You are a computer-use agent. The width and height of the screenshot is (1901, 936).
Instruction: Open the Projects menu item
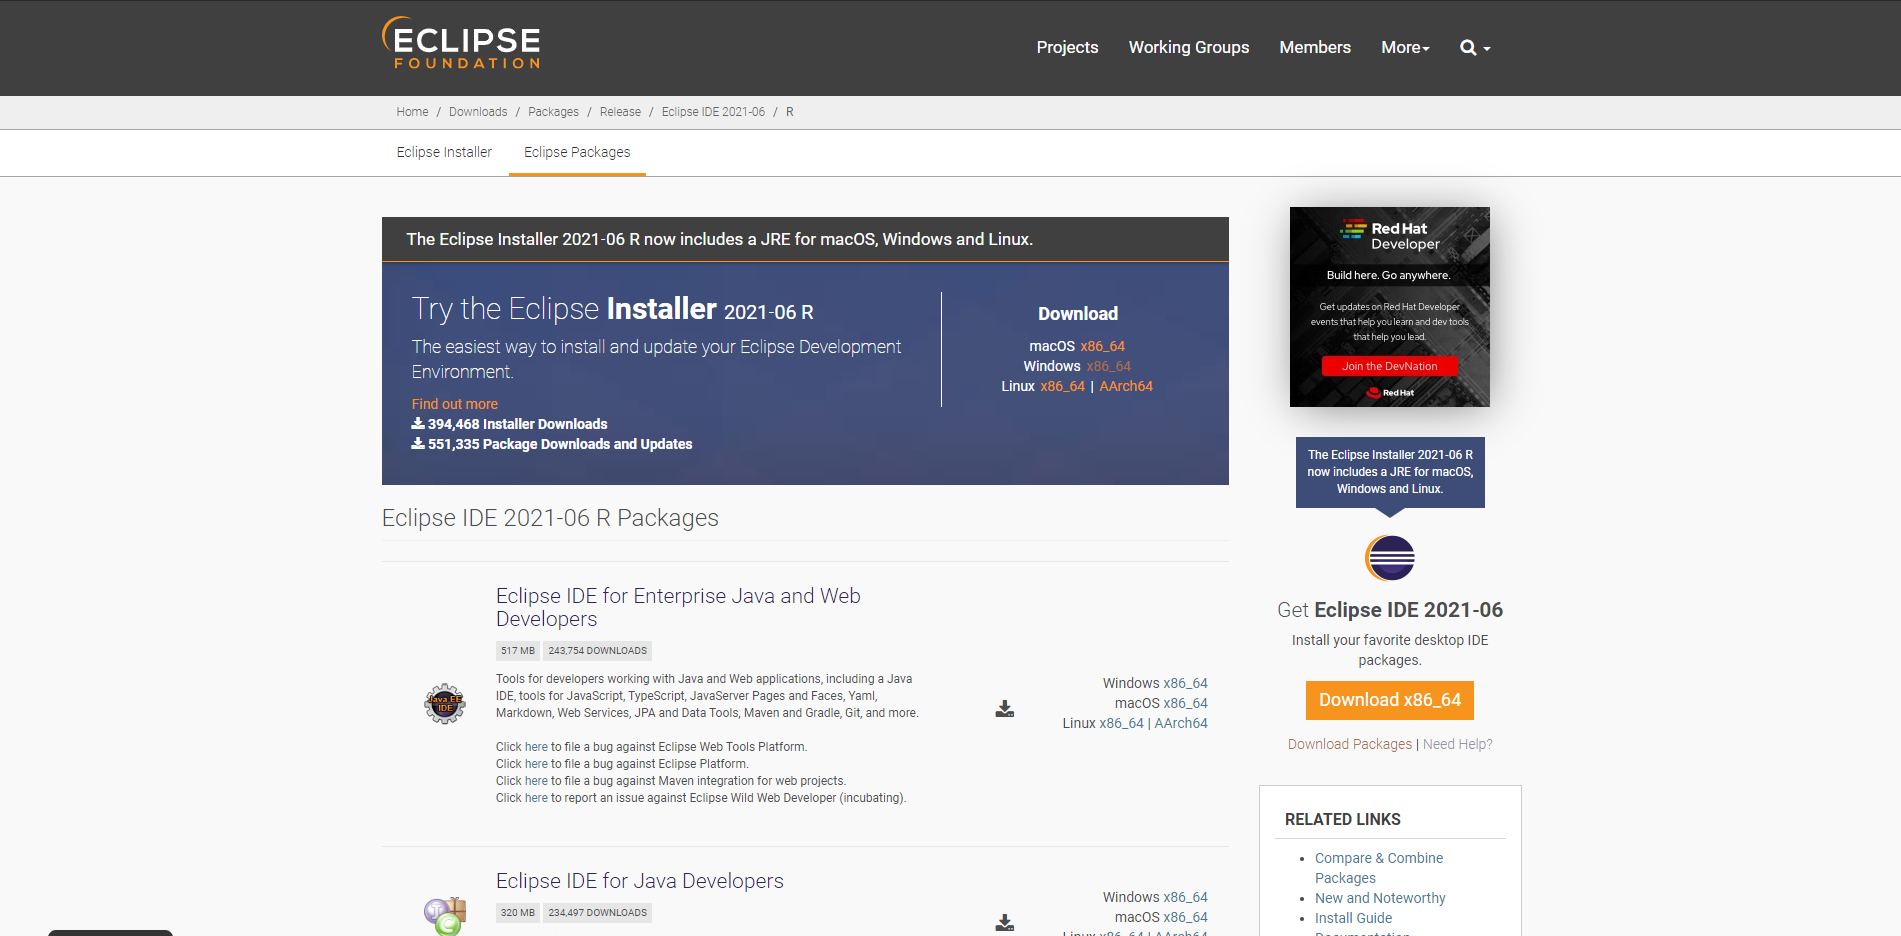point(1067,47)
